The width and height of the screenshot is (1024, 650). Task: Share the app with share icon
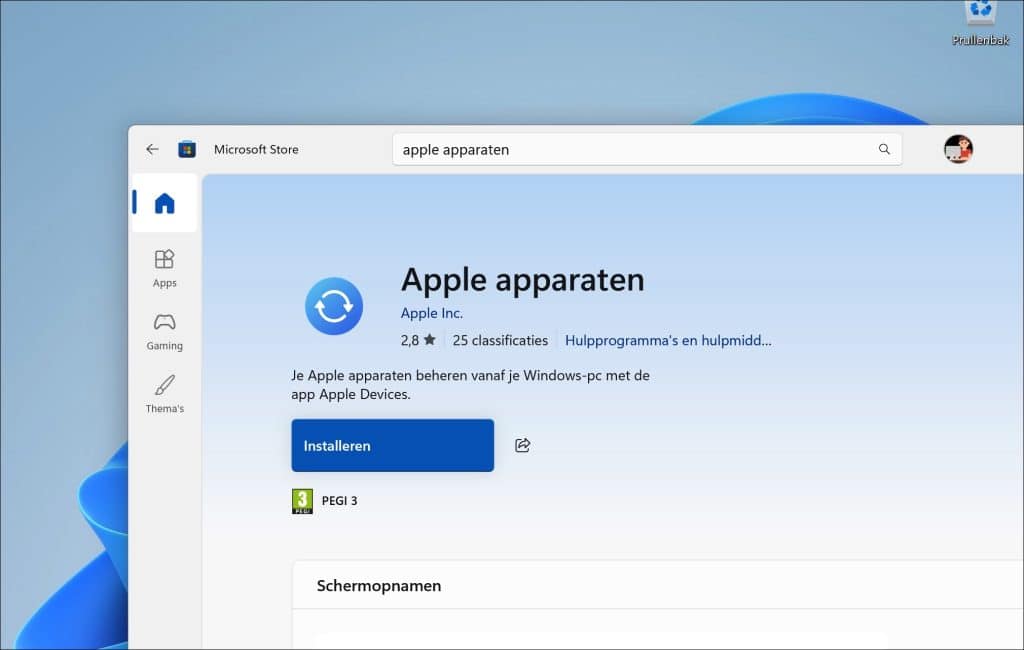(x=522, y=446)
